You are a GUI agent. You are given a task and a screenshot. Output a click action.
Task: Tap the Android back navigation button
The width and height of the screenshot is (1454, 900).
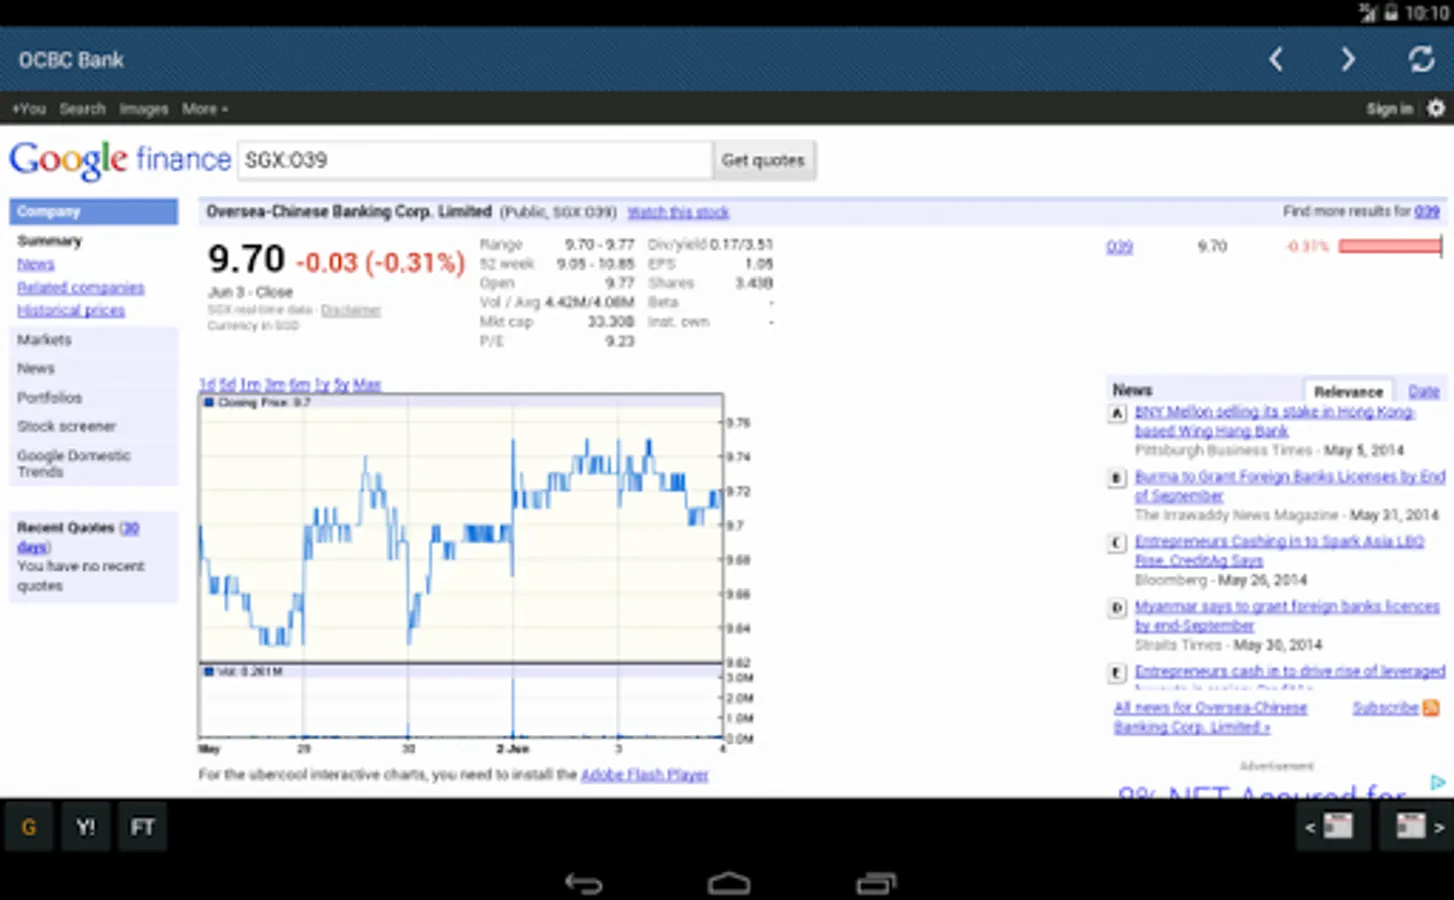(x=583, y=883)
